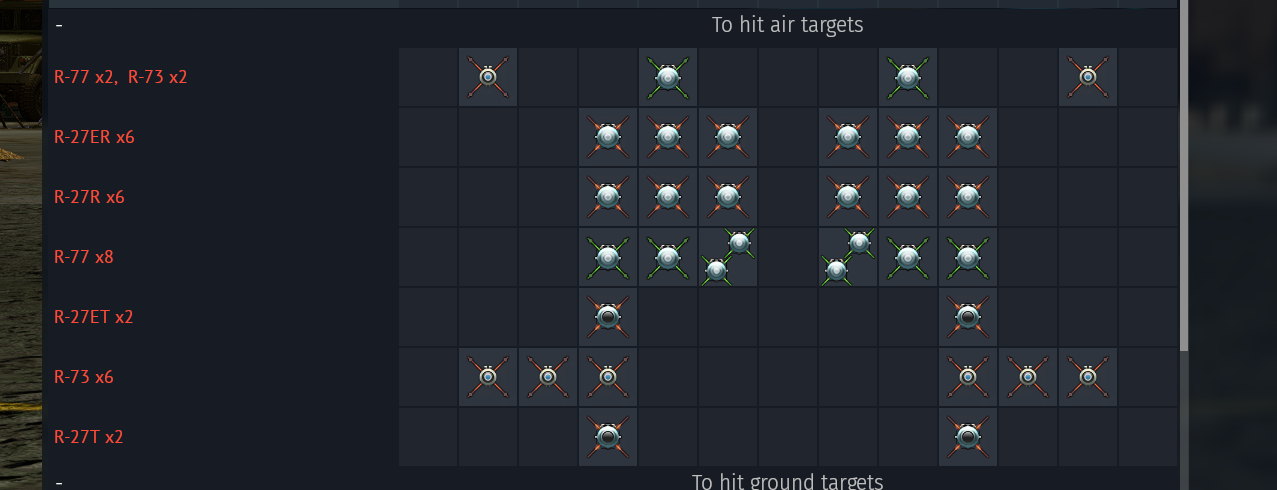
Task: Select the rightmost missile icon in R-73 x6 row
Action: pyautogui.click(x=1088, y=377)
